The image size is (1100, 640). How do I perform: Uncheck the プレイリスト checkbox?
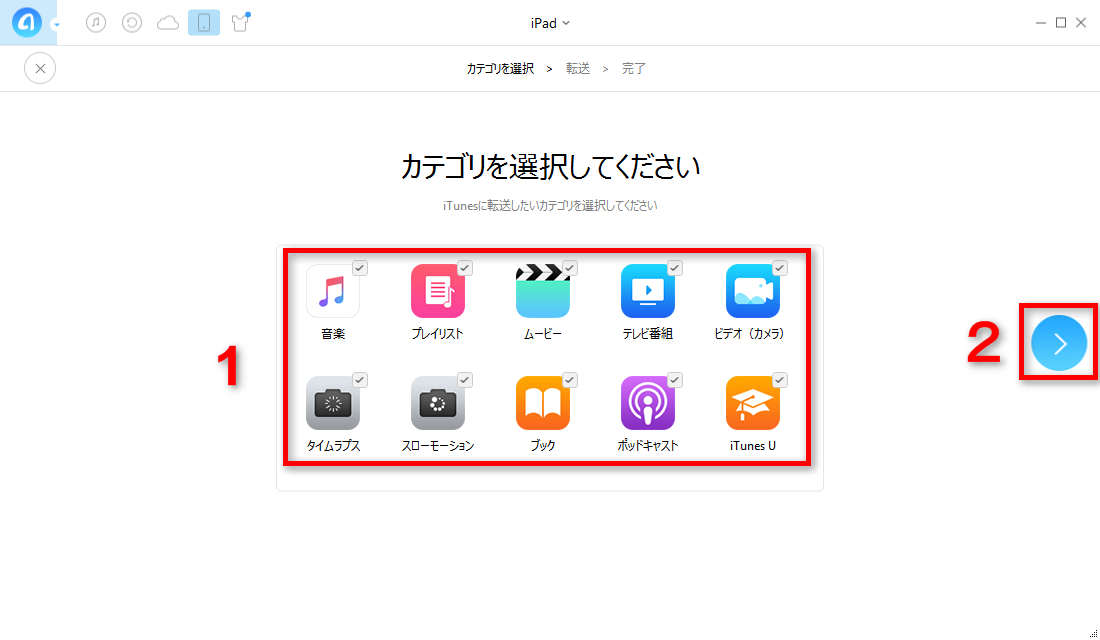(464, 268)
